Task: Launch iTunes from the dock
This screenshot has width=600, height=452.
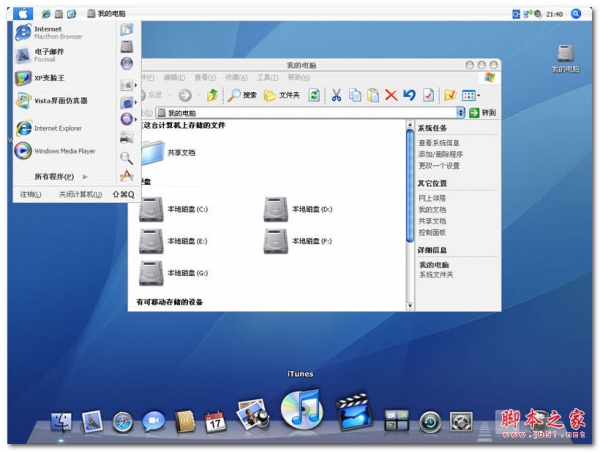Action: (302, 410)
